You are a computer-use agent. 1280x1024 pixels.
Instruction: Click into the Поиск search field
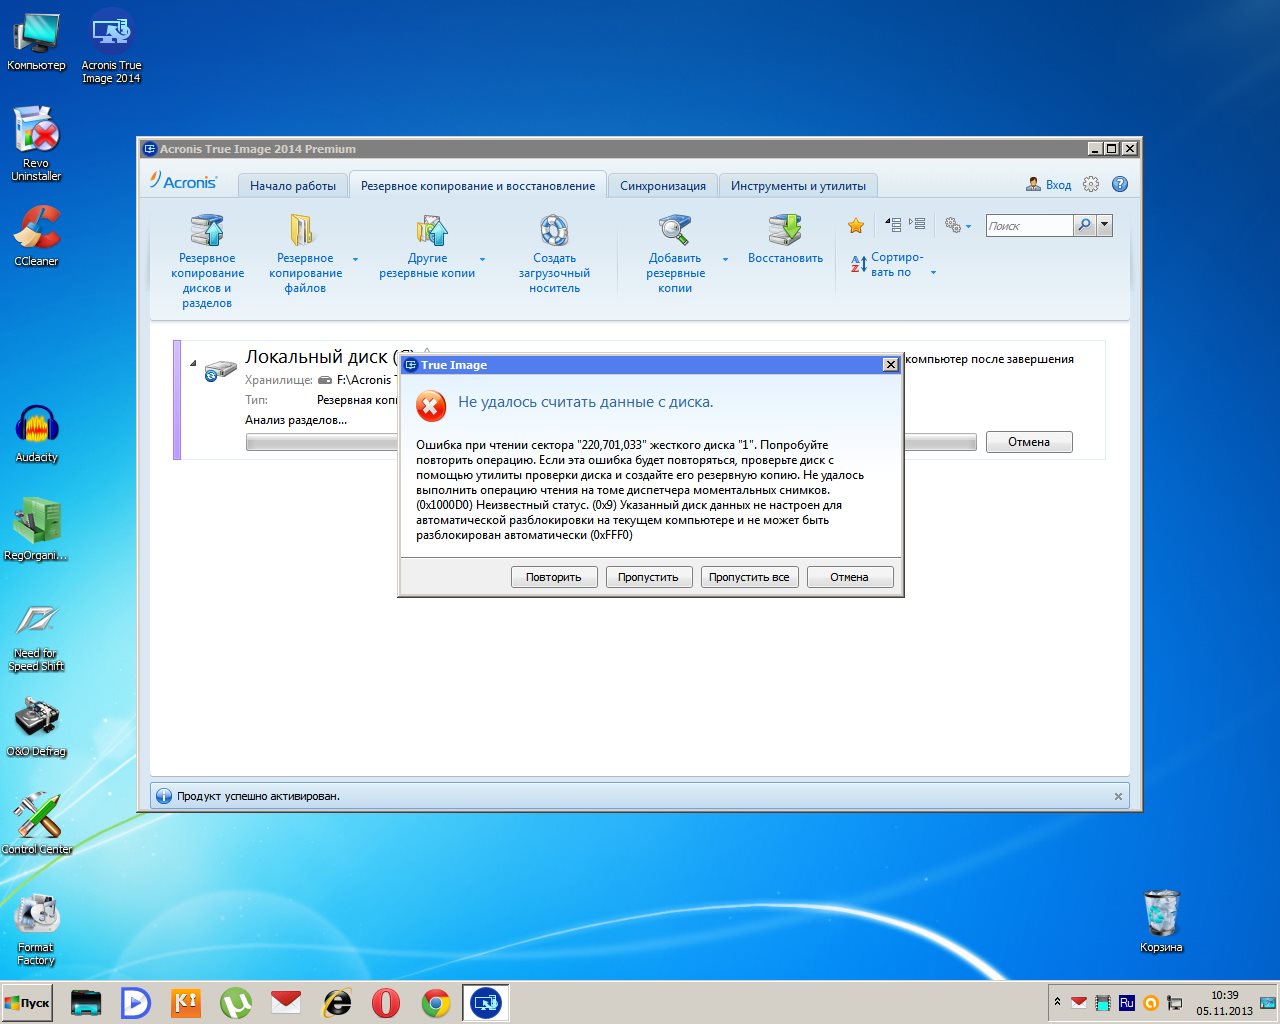[1028, 226]
